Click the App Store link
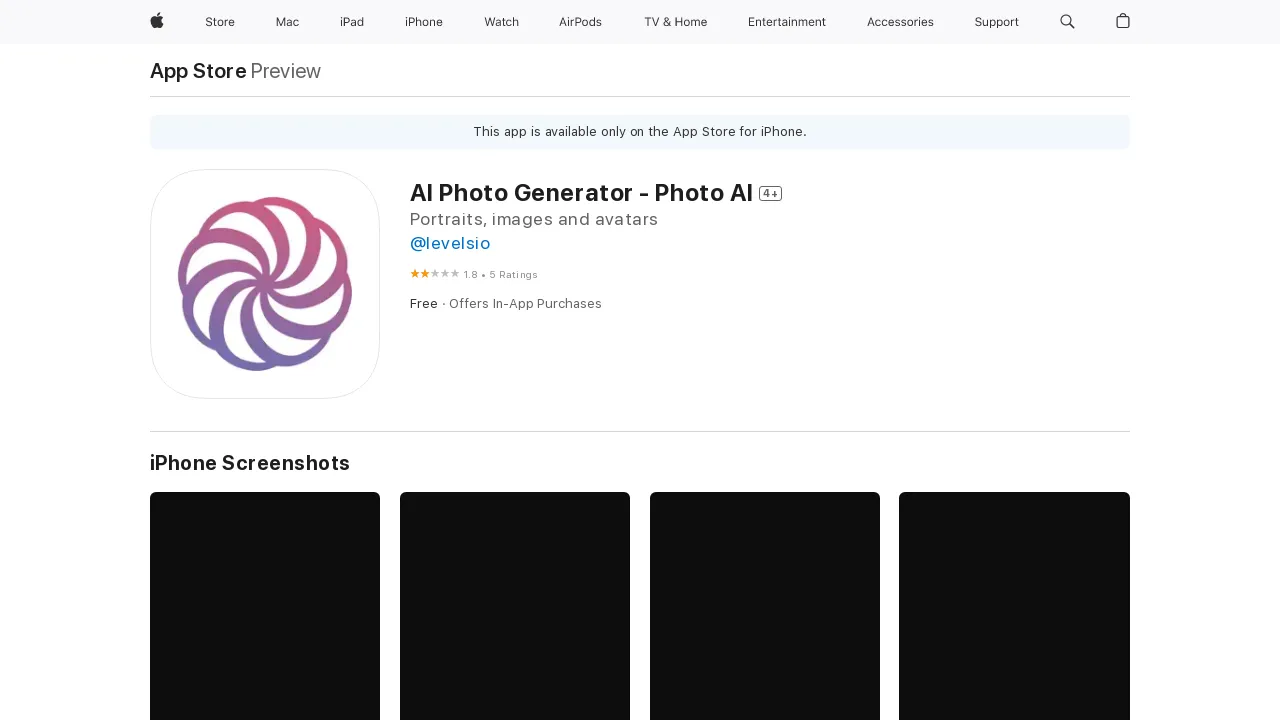 tap(197, 71)
